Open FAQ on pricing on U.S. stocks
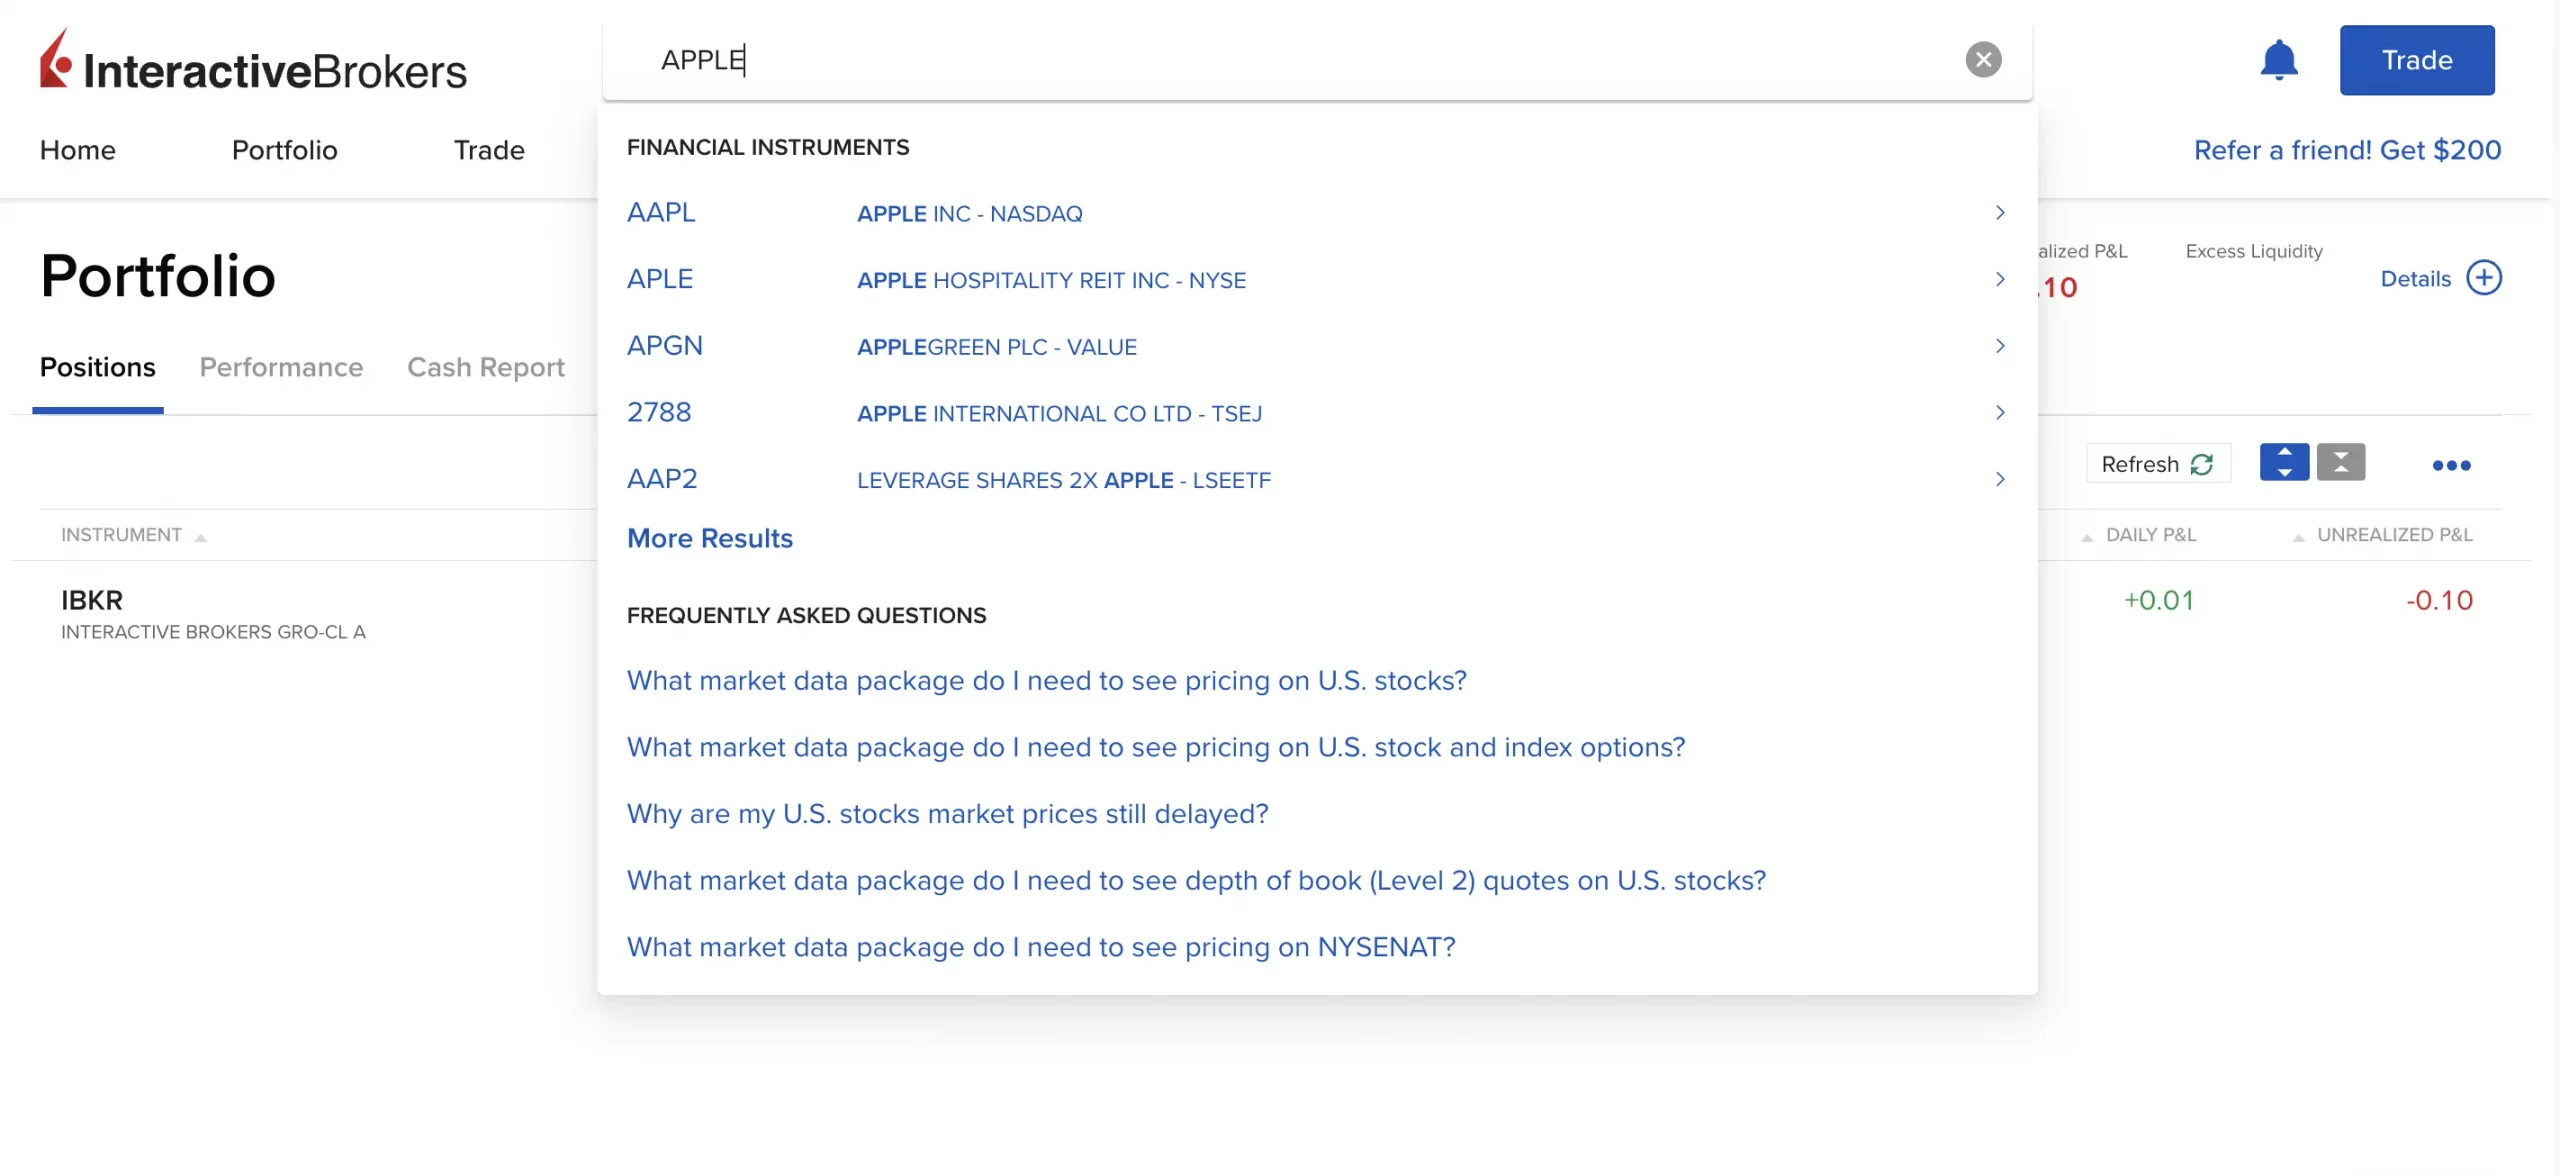The width and height of the screenshot is (2560, 1176). click(1047, 681)
